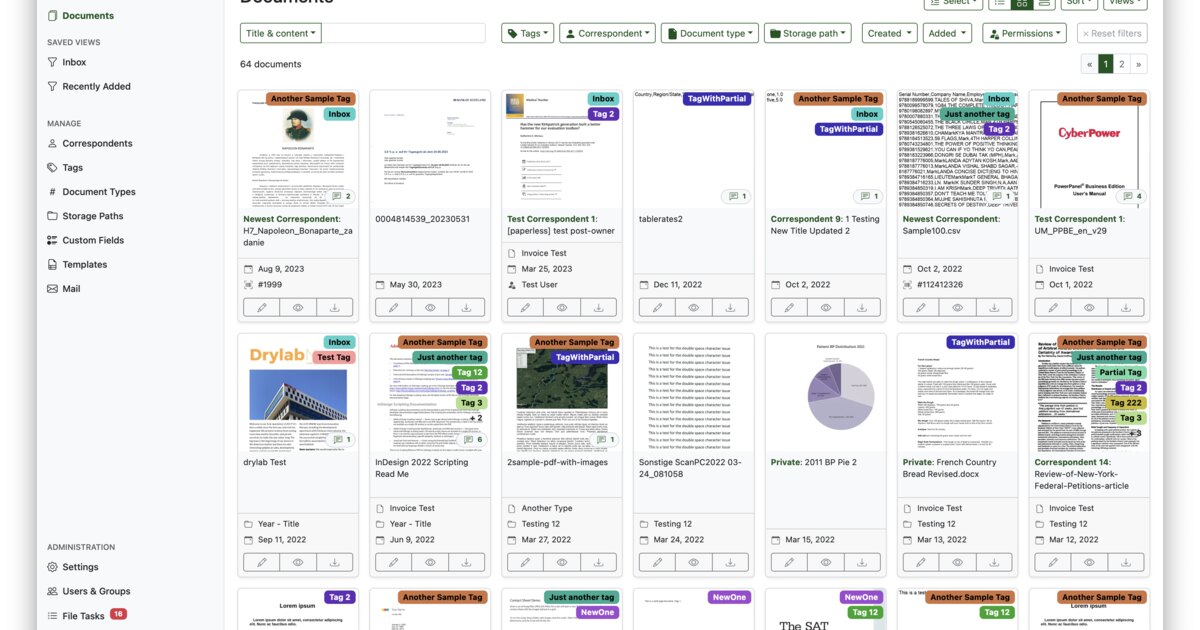Click the Title & content search field
Image resolution: width=1200 pixels, height=630 pixels.
tap(404, 33)
